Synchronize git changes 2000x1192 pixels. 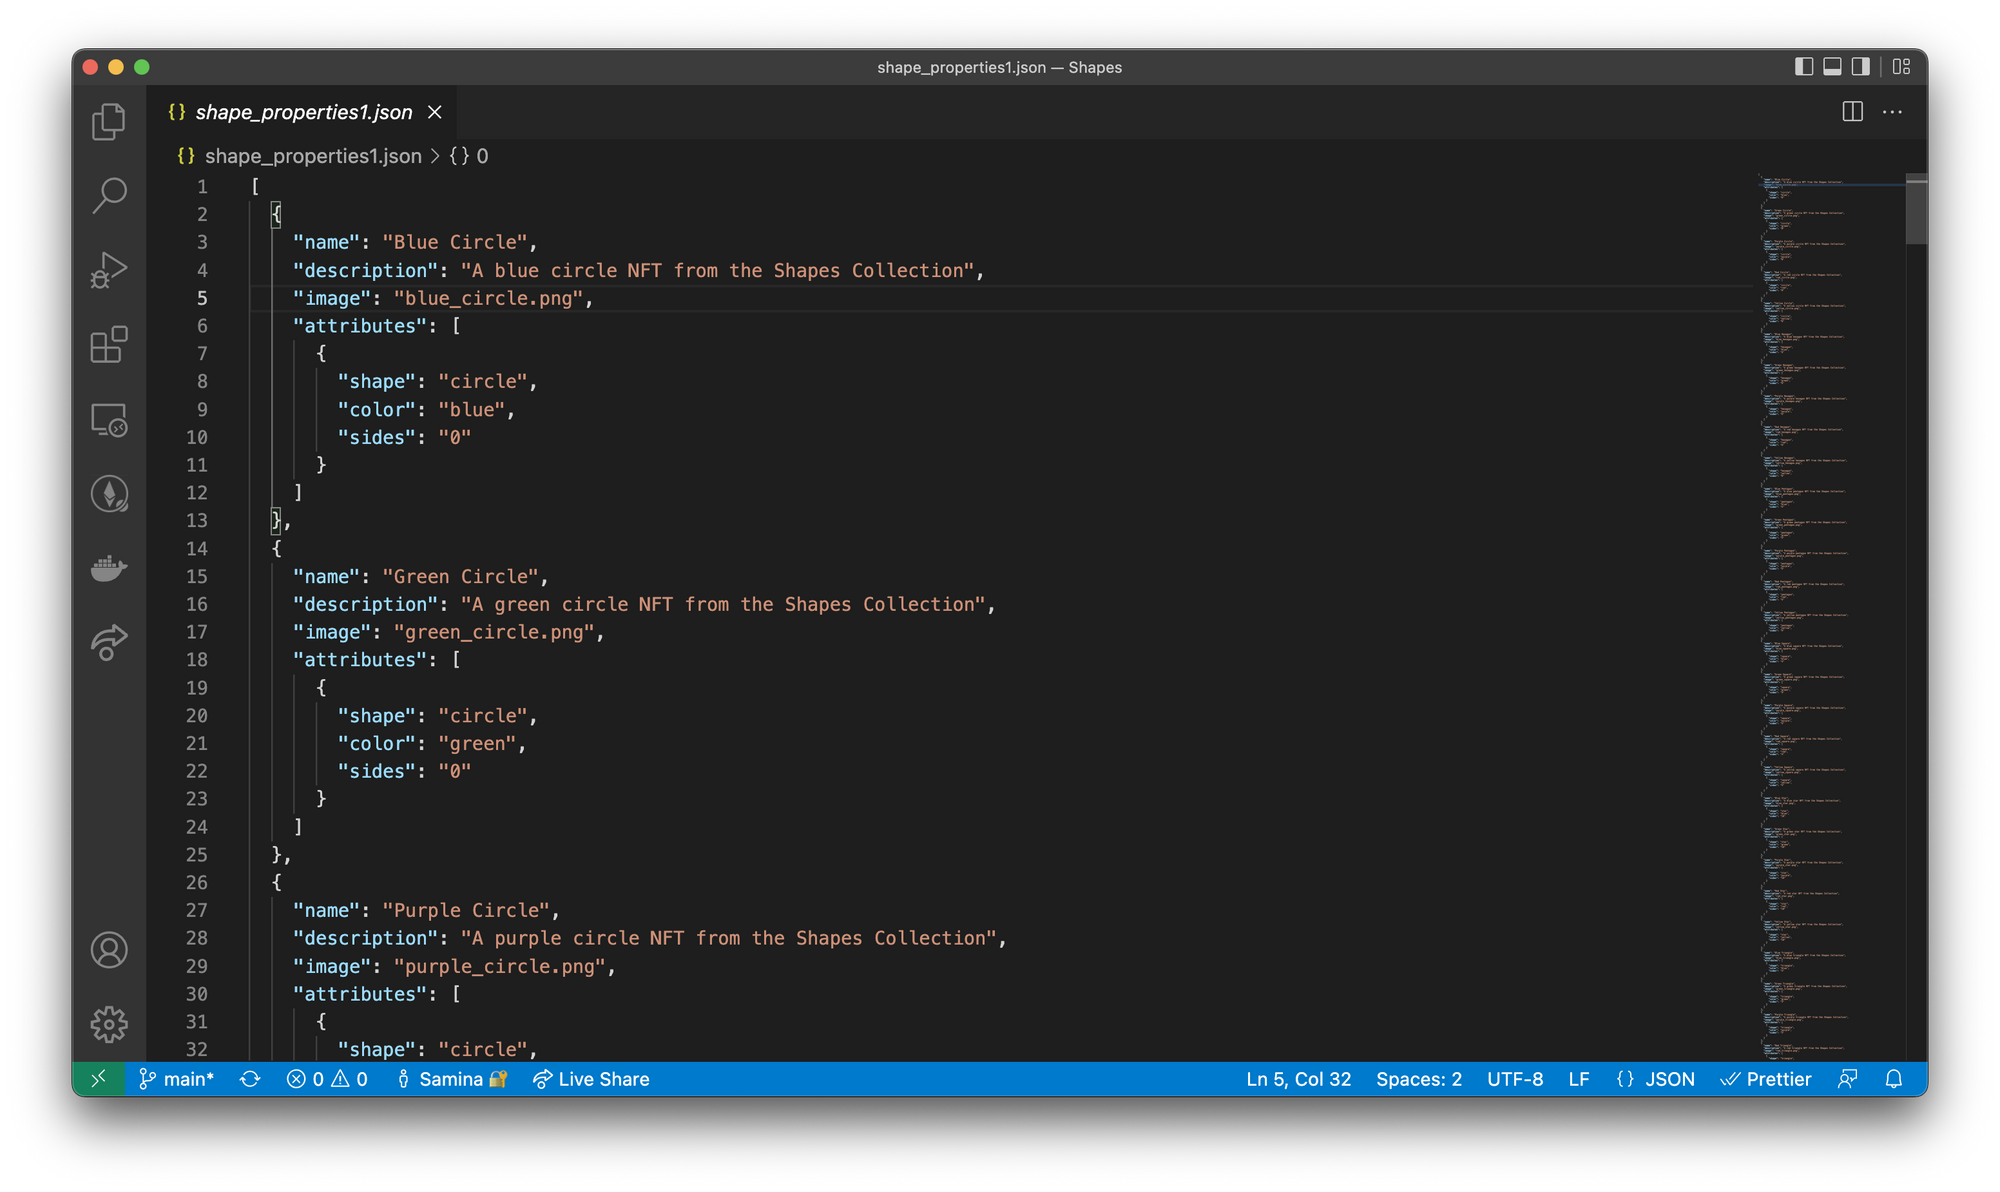pyautogui.click(x=250, y=1079)
